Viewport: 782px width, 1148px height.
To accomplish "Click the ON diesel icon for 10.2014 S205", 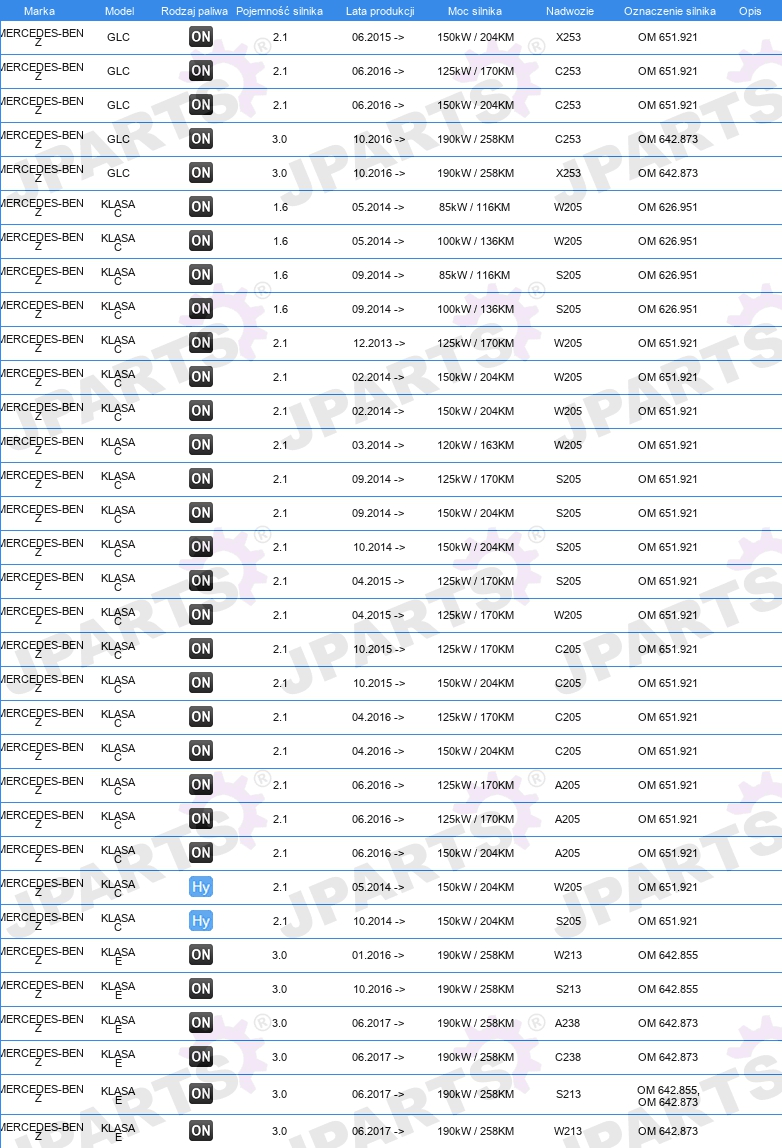I will (201, 547).
